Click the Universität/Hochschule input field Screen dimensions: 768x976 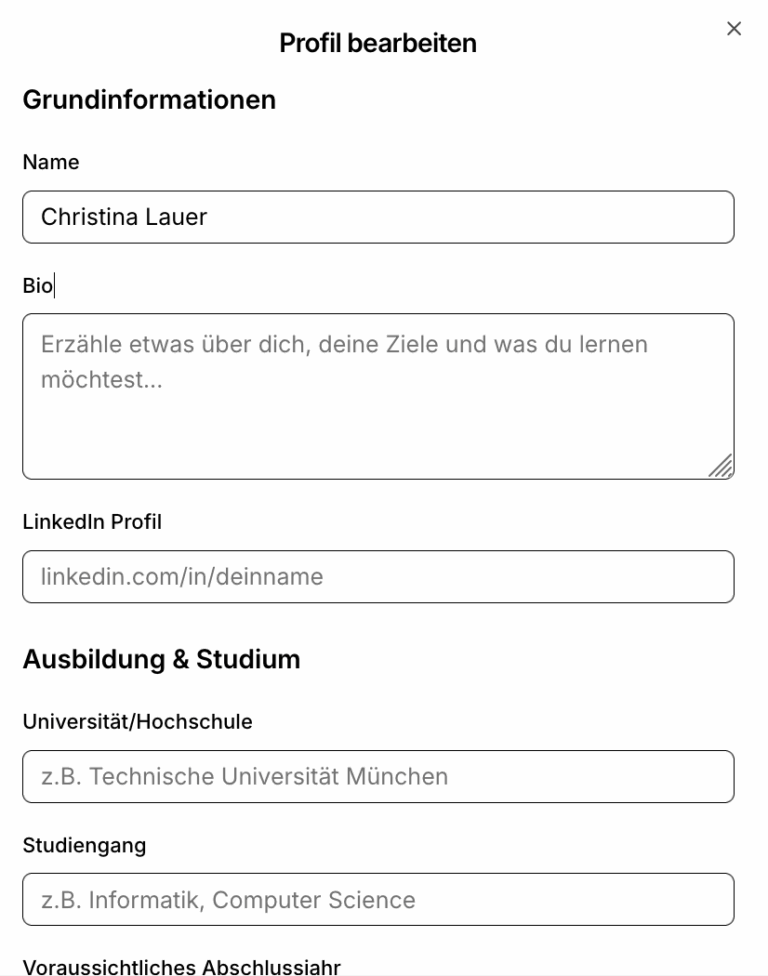380,775
